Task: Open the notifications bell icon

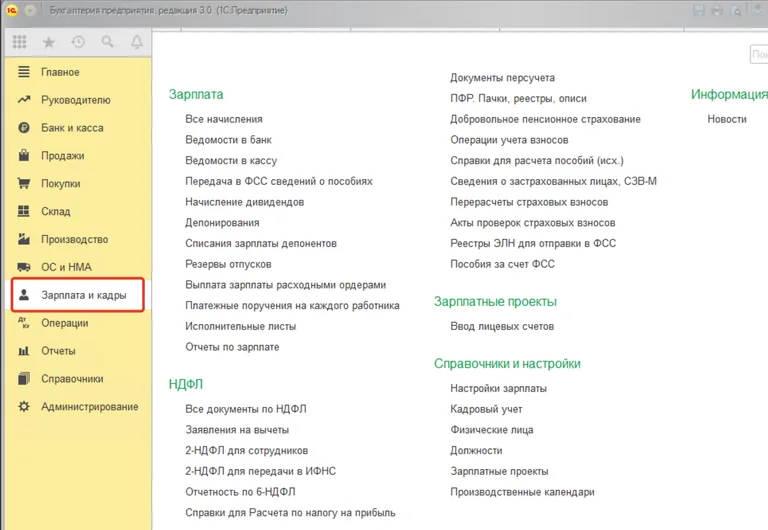Action: (x=136, y=43)
